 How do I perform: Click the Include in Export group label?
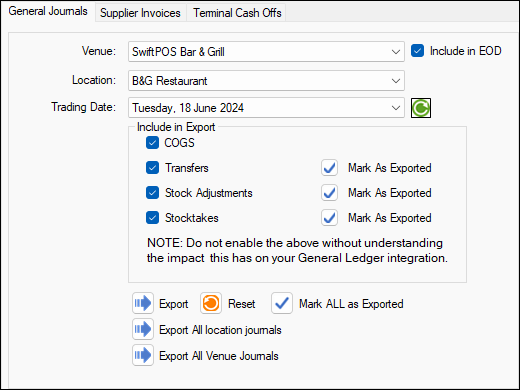[x=176, y=127]
